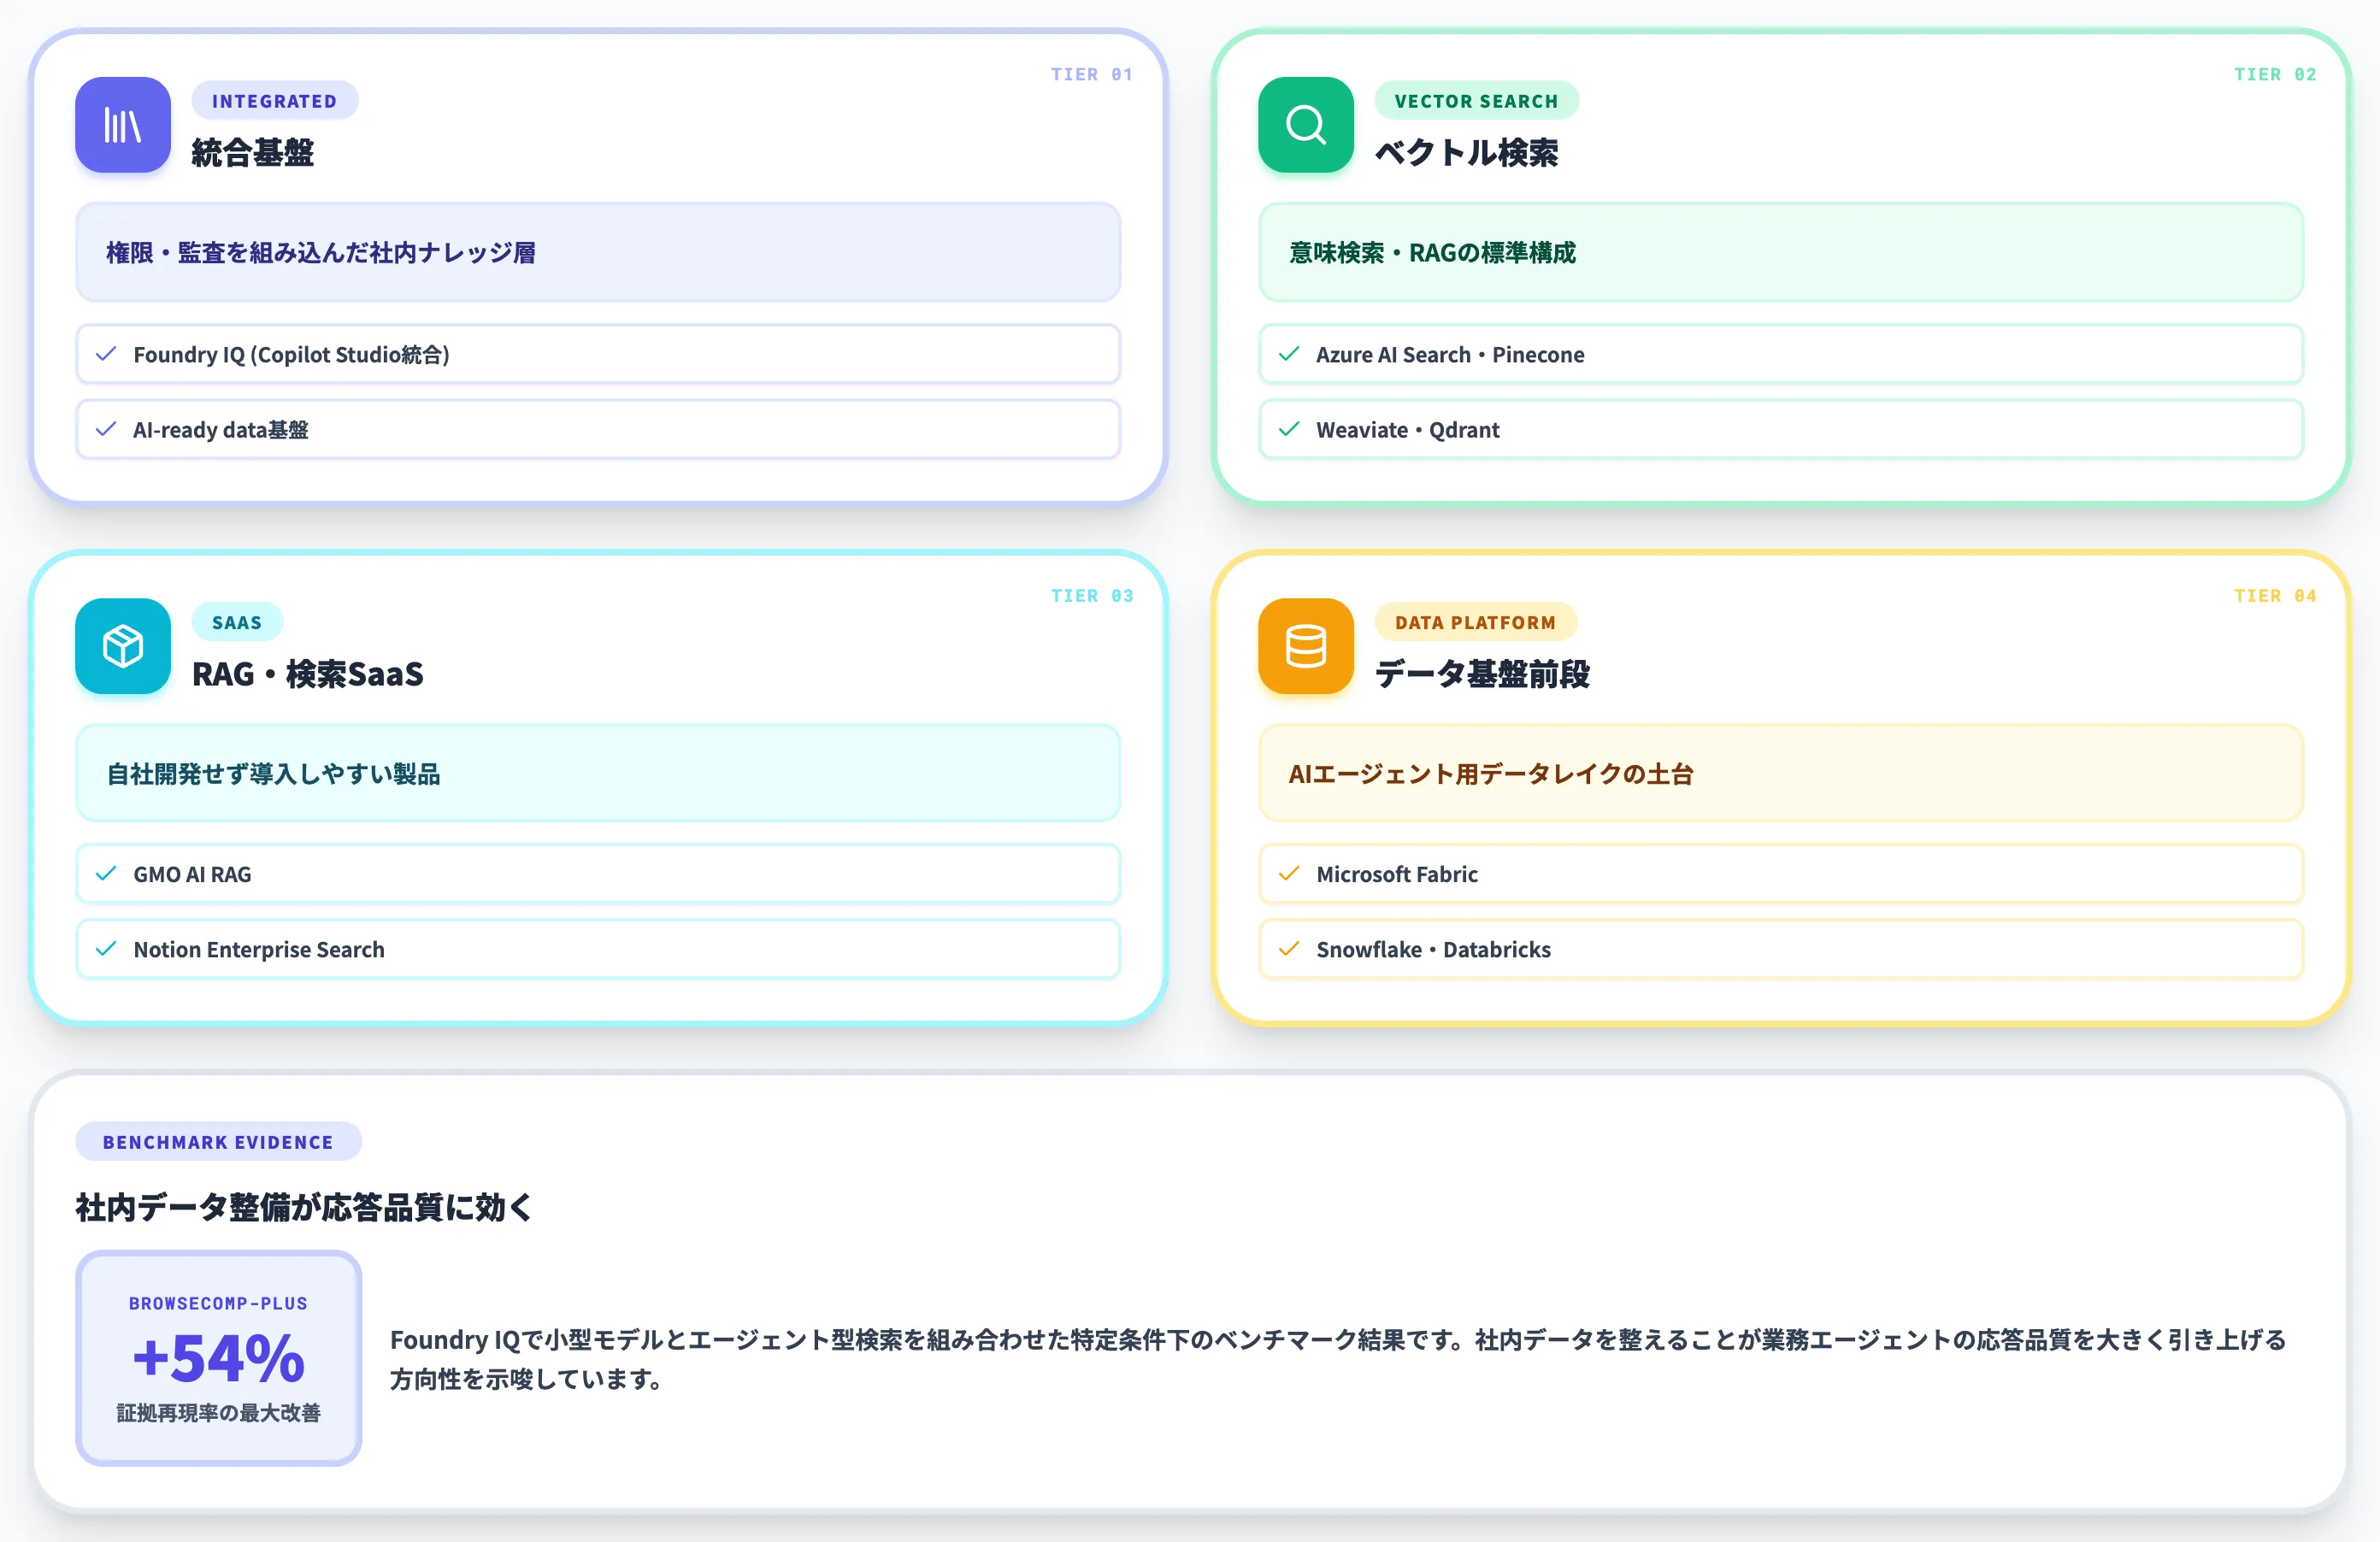The width and height of the screenshot is (2380, 1542).
Task: Click the Microsoft Fabric text
Action: pos(1397,874)
